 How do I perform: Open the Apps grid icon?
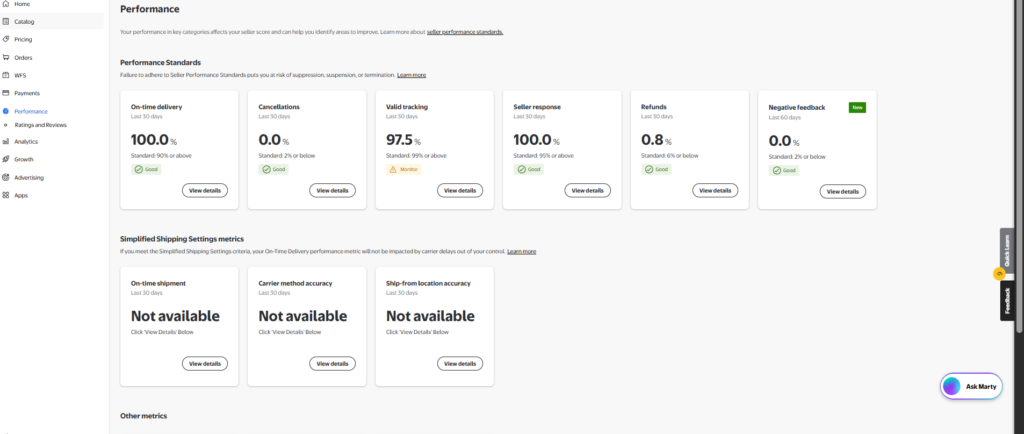6,195
